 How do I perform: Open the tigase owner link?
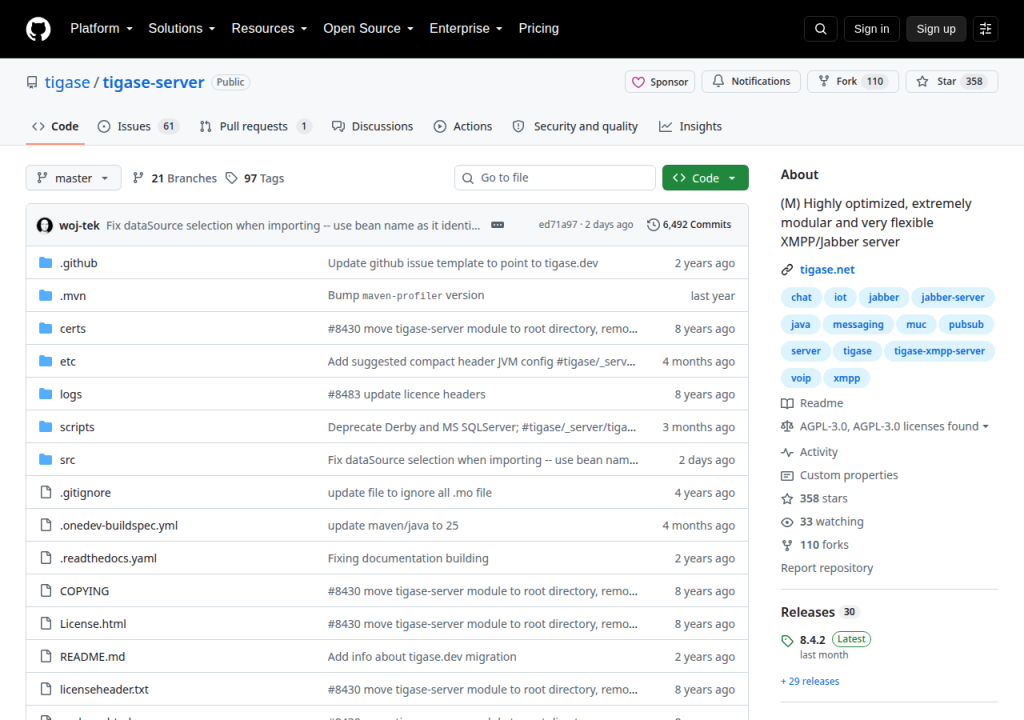click(x=67, y=82)
